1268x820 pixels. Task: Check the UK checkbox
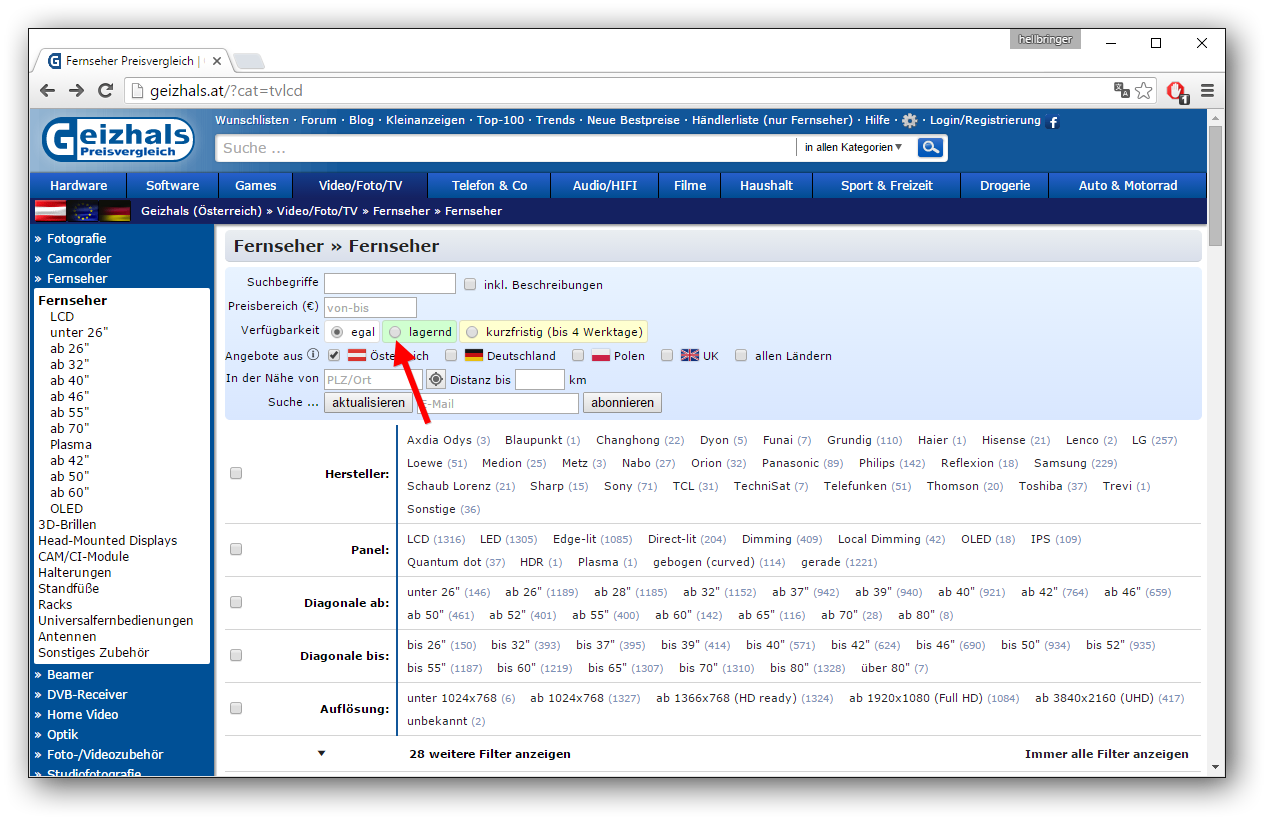pos(667,355)
